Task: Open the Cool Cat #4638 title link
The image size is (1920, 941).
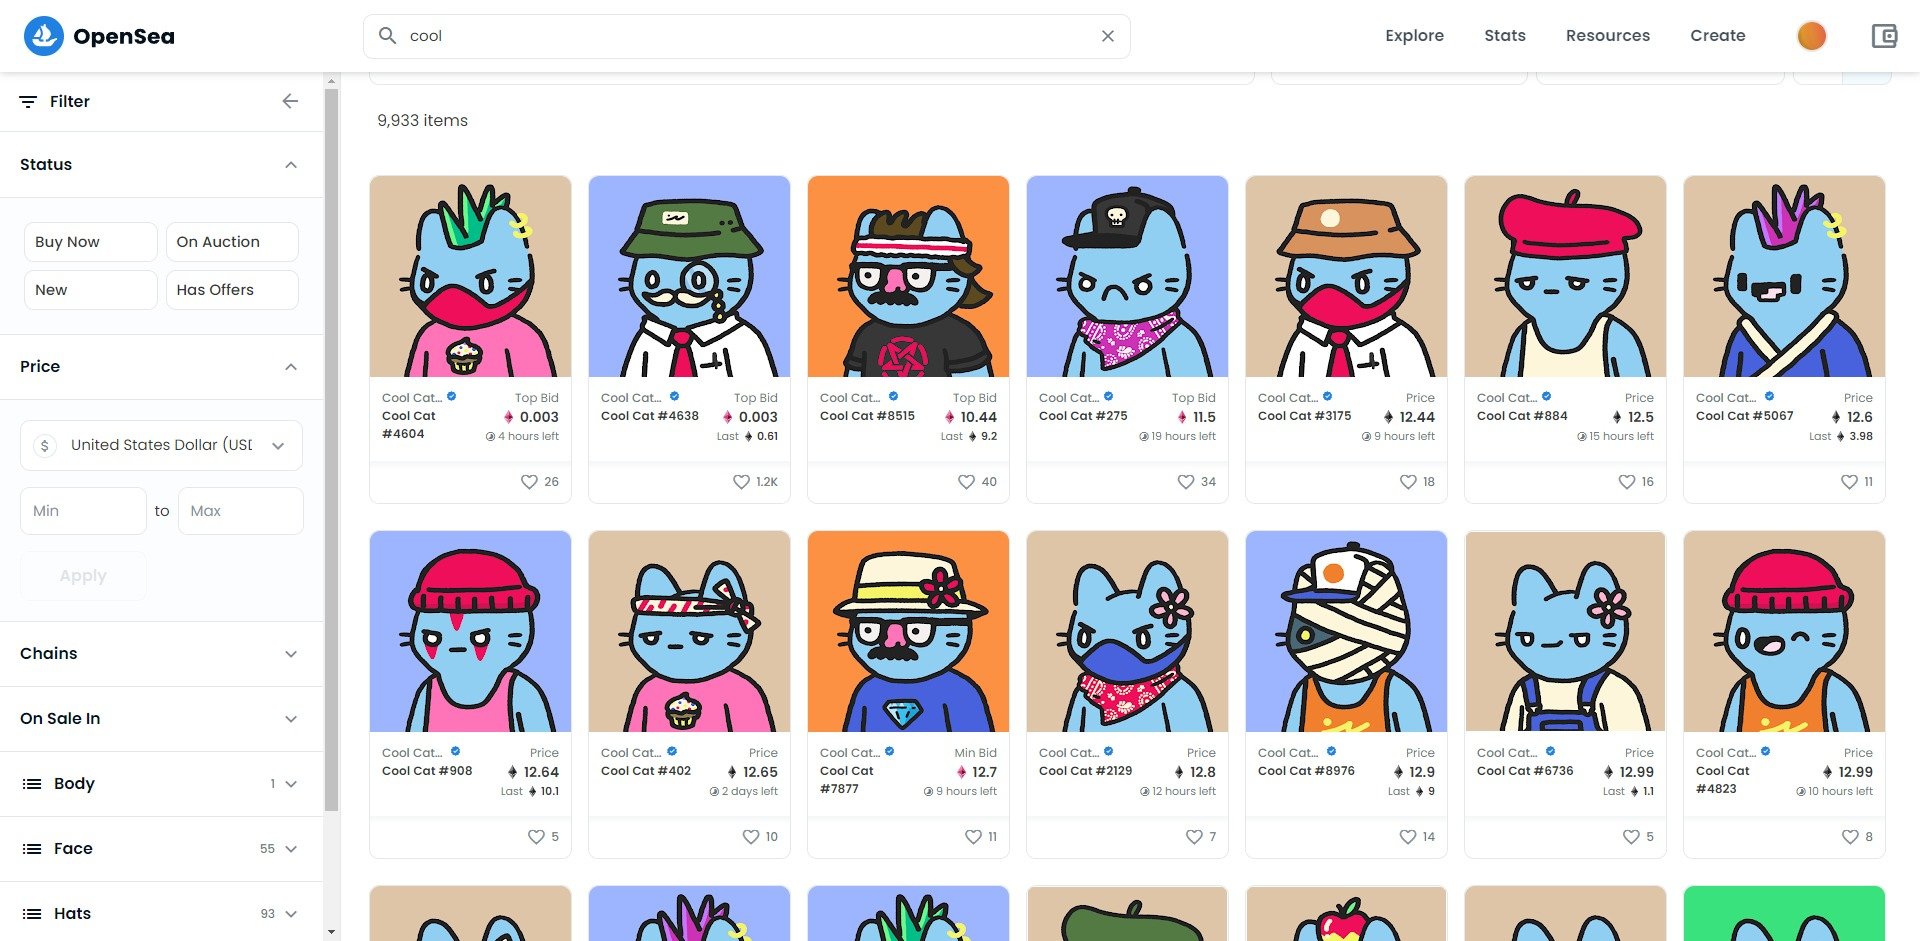Action: point(650,416)
